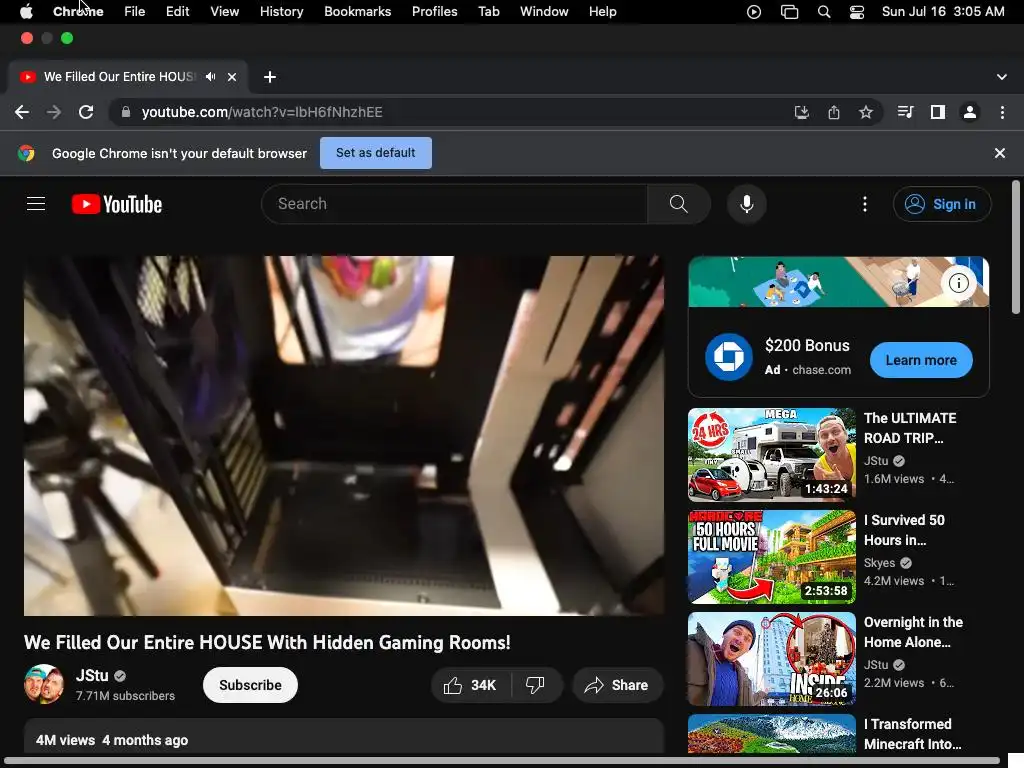
Task: Open the History menu
Action: click(281, 12)
